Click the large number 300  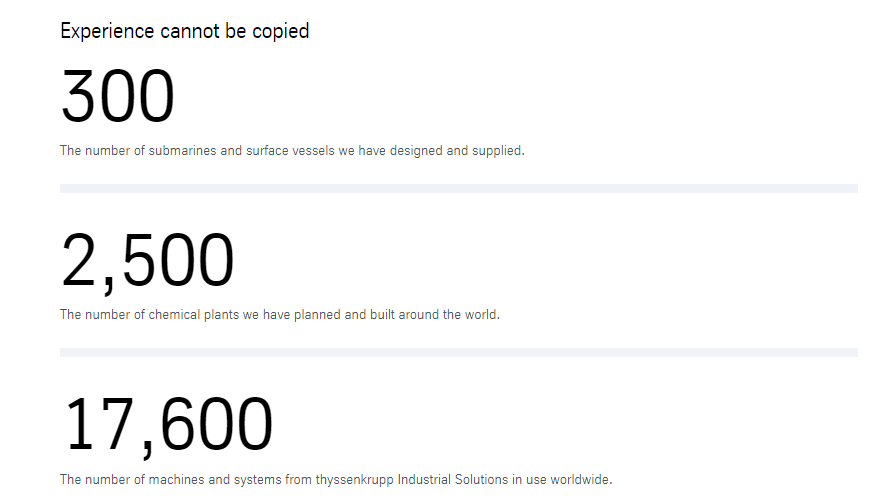(x=117, y=95)
